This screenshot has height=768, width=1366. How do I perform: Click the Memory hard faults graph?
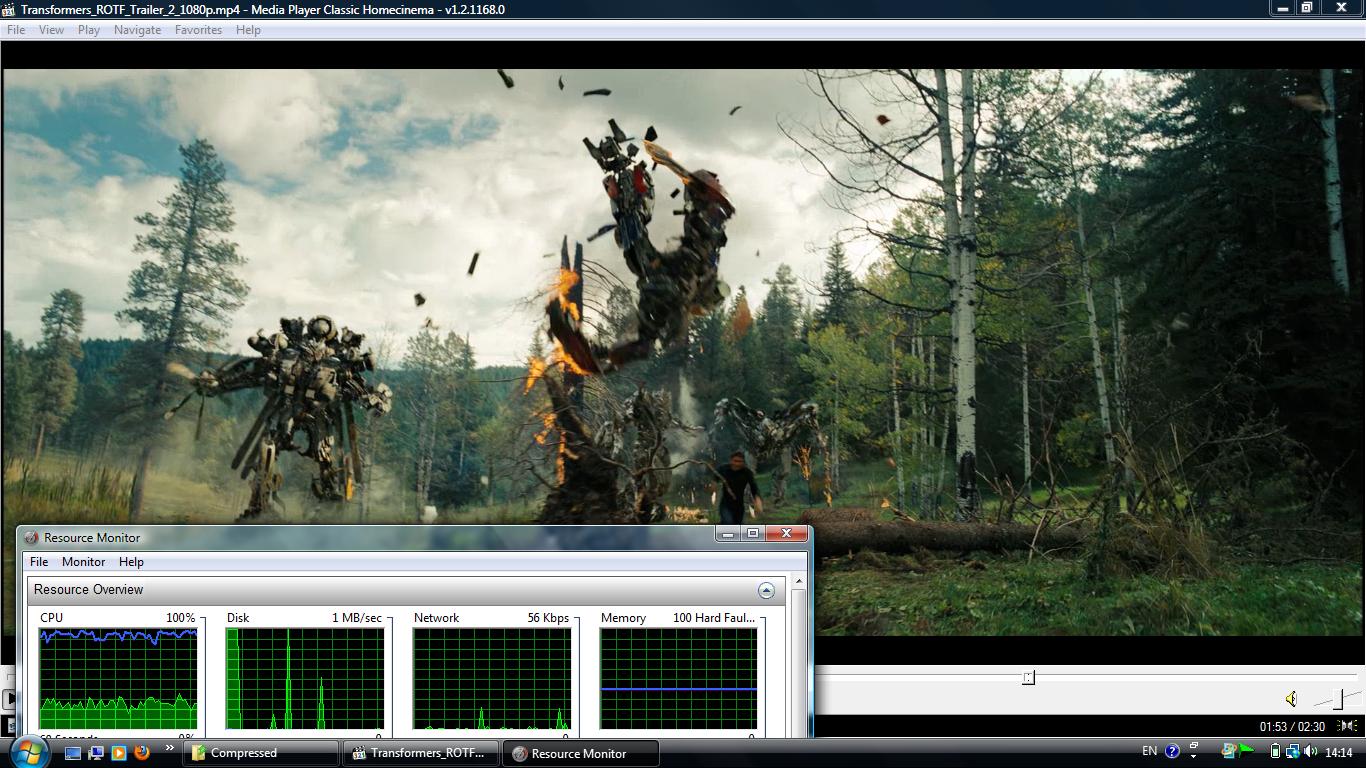(678, 679)
